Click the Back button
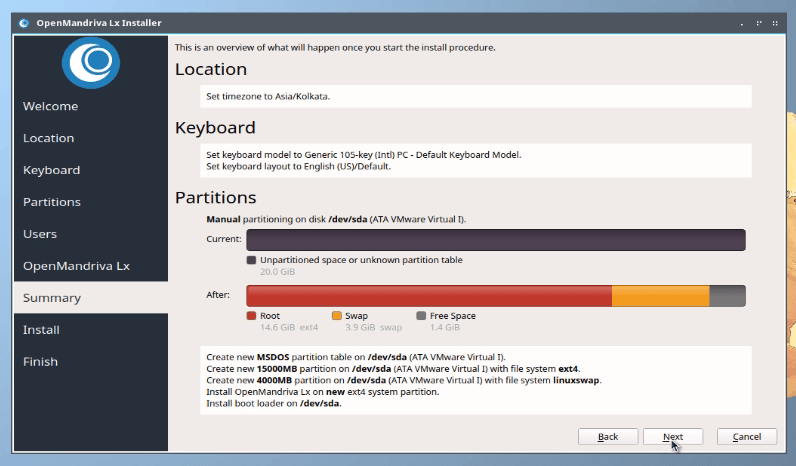This screenshot has width=796, height=466. click(608, 437)
